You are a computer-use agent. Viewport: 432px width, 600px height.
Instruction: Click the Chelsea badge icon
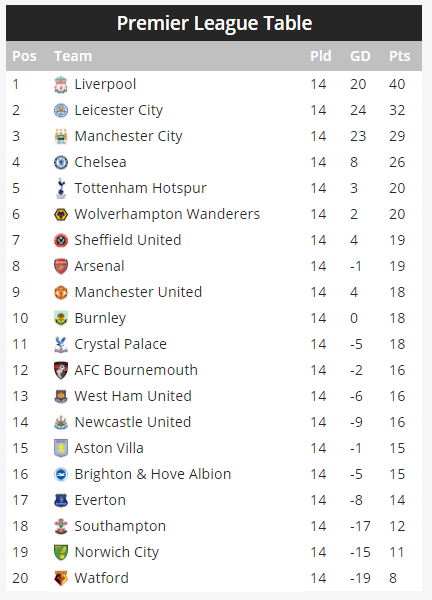61,163
